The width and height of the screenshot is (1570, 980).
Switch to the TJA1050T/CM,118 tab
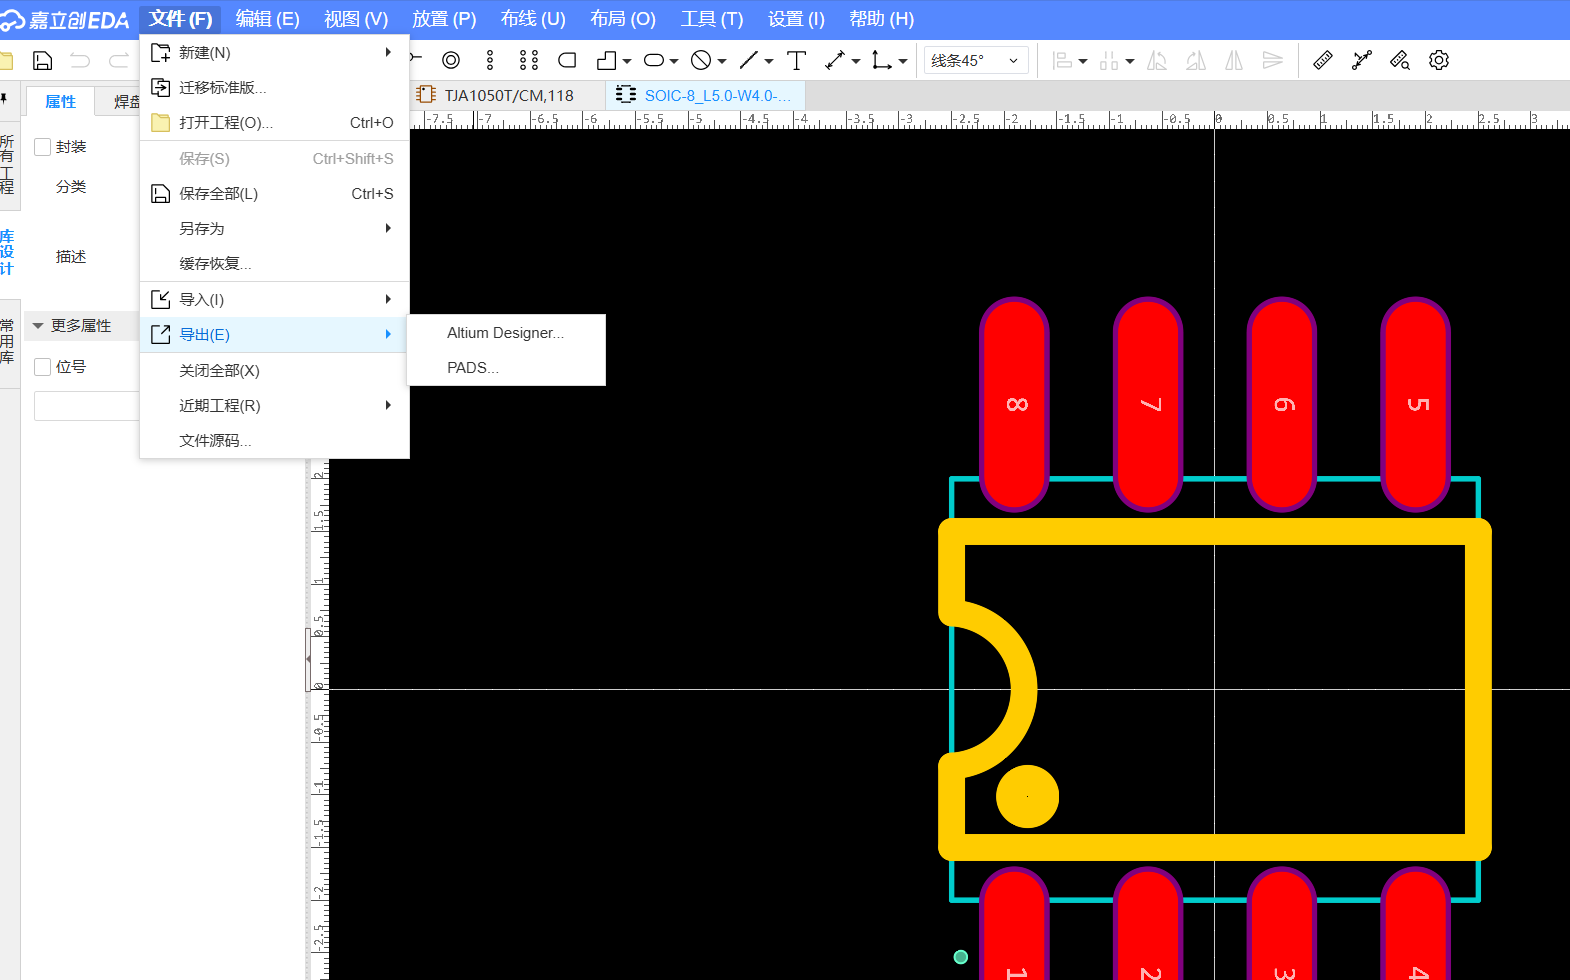pos(508,96)
